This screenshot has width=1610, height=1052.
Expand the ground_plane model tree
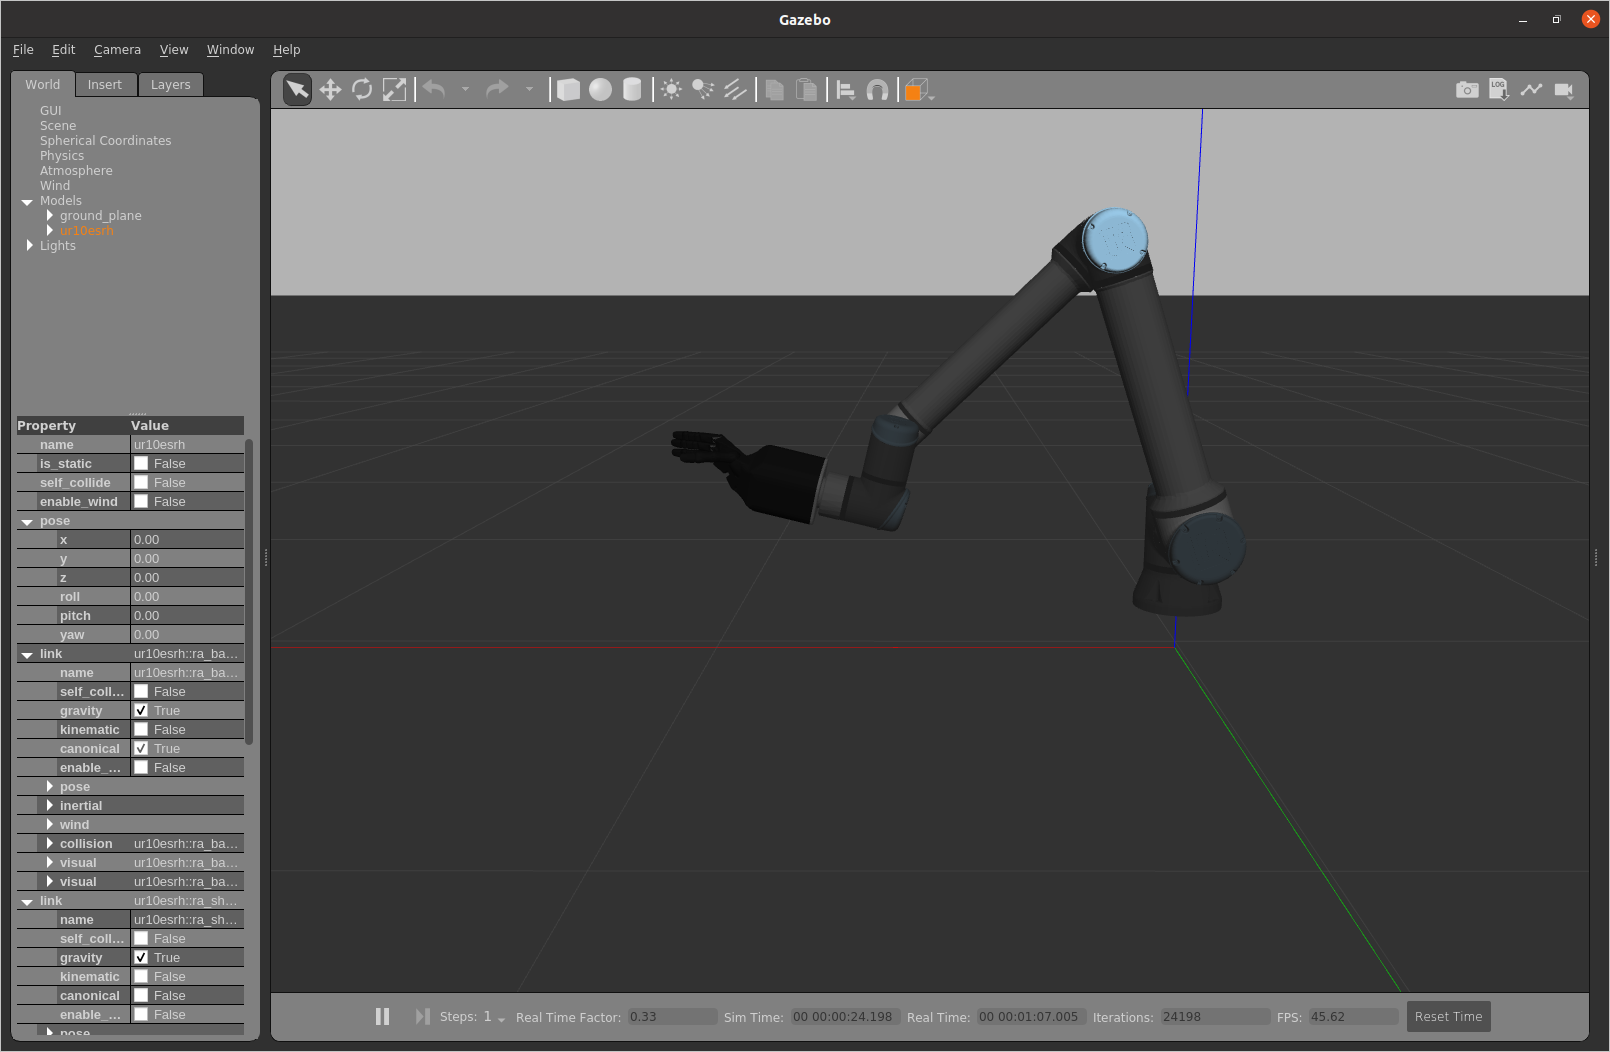point(50,215)
